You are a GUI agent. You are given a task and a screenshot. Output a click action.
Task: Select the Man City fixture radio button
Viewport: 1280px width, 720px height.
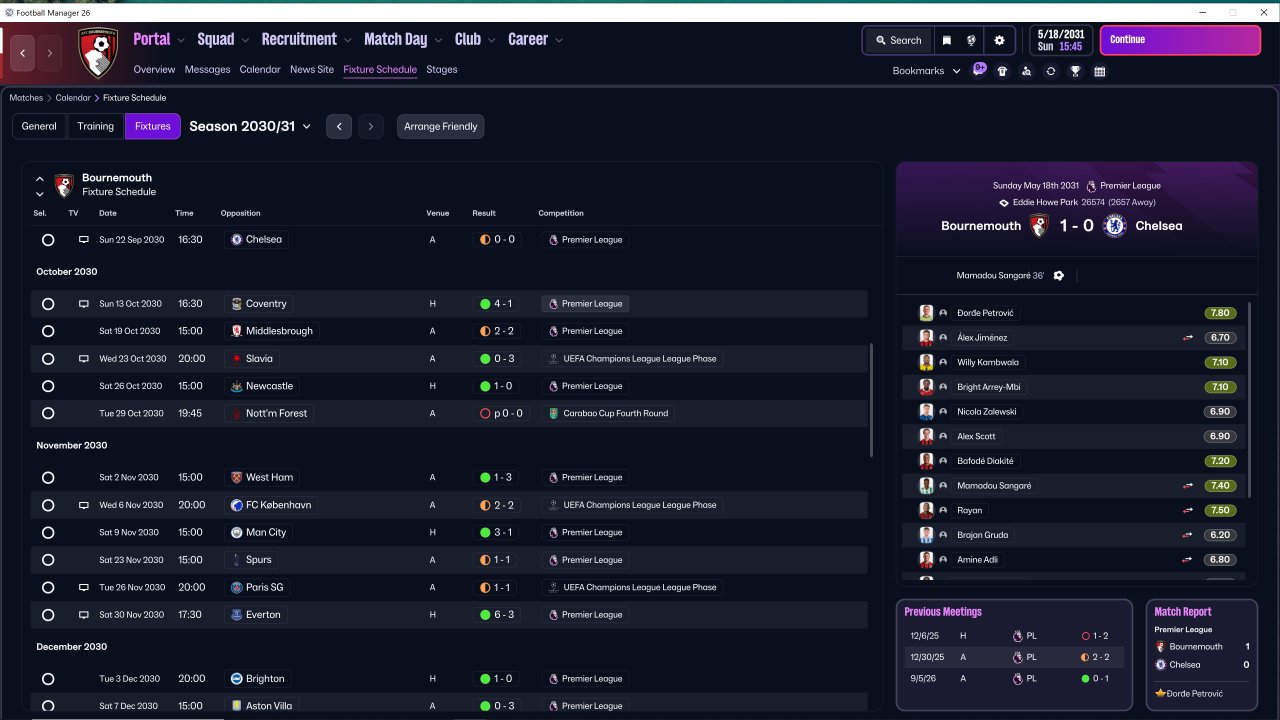coord(48,533)
